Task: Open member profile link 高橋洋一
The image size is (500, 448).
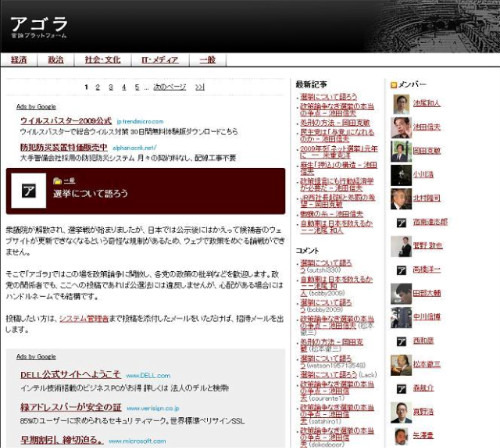Action: click(427, 269)
